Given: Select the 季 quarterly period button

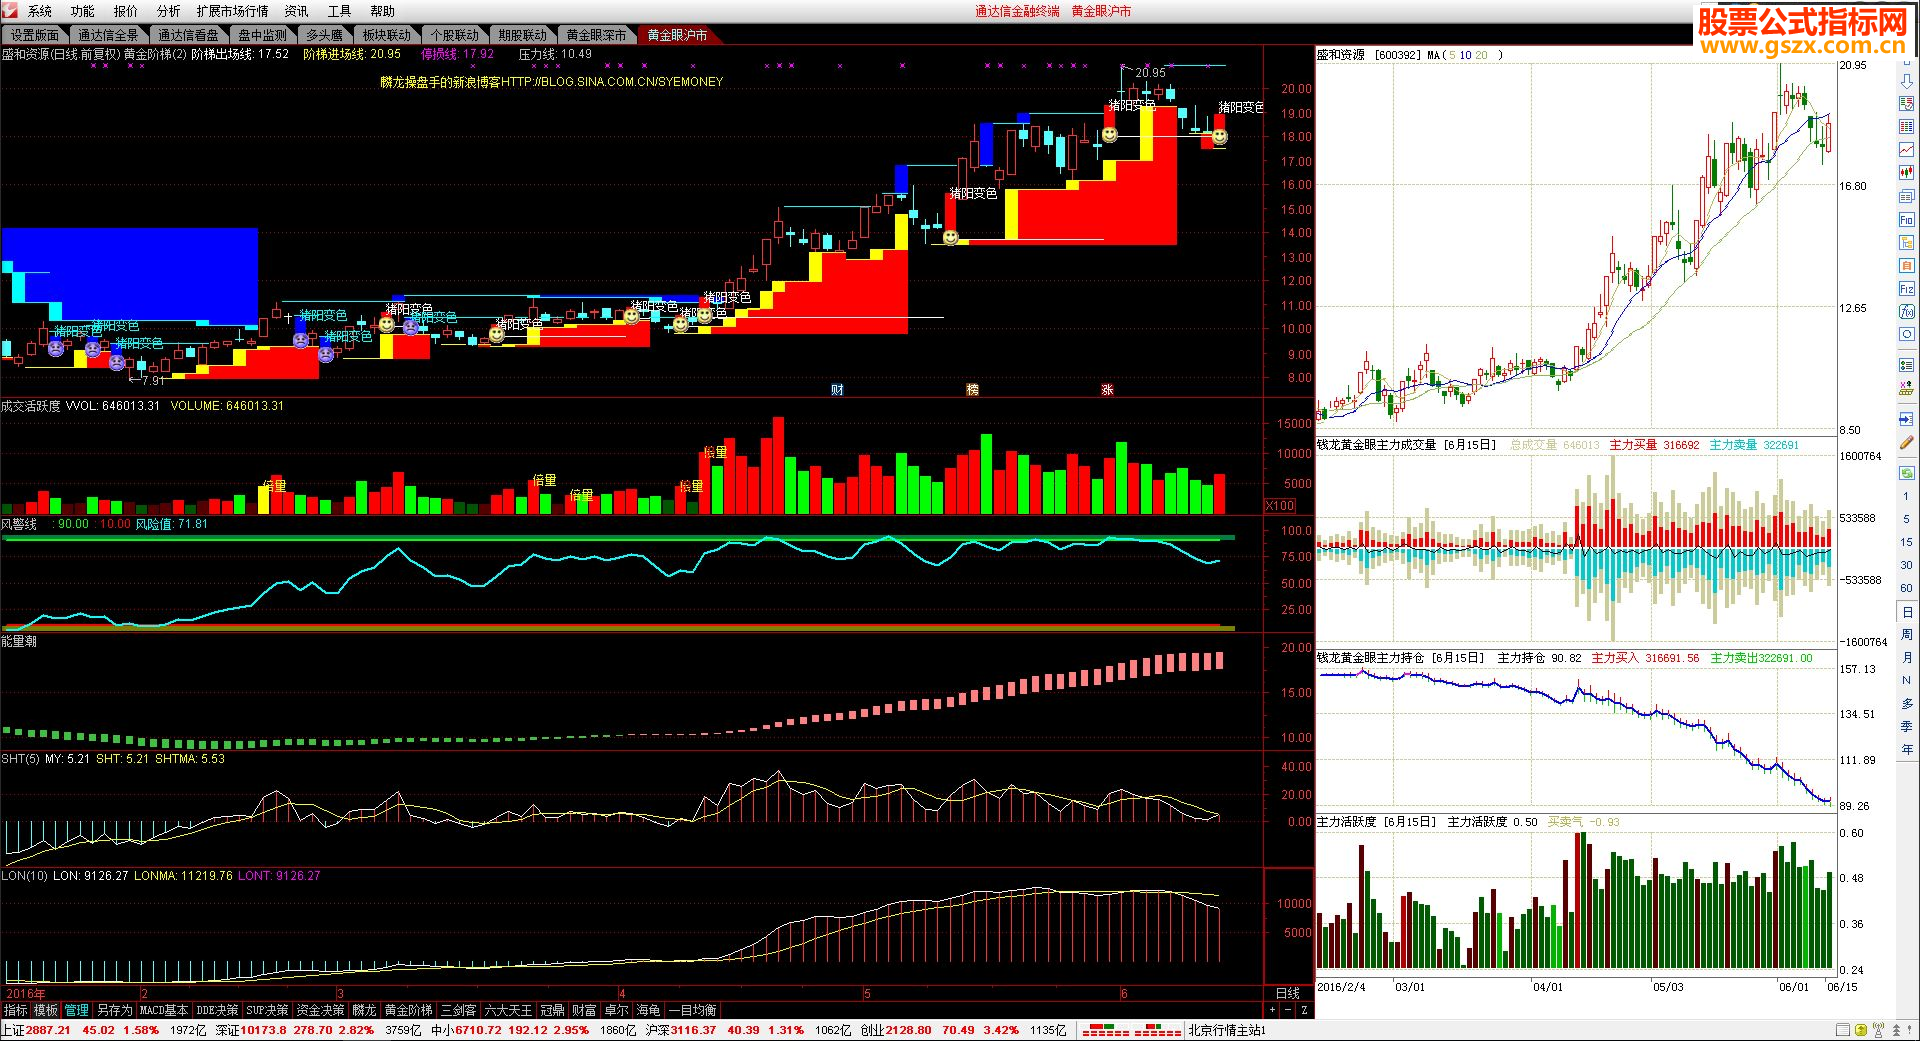Looking at the screenshot, I should (x=1906, y=726).
